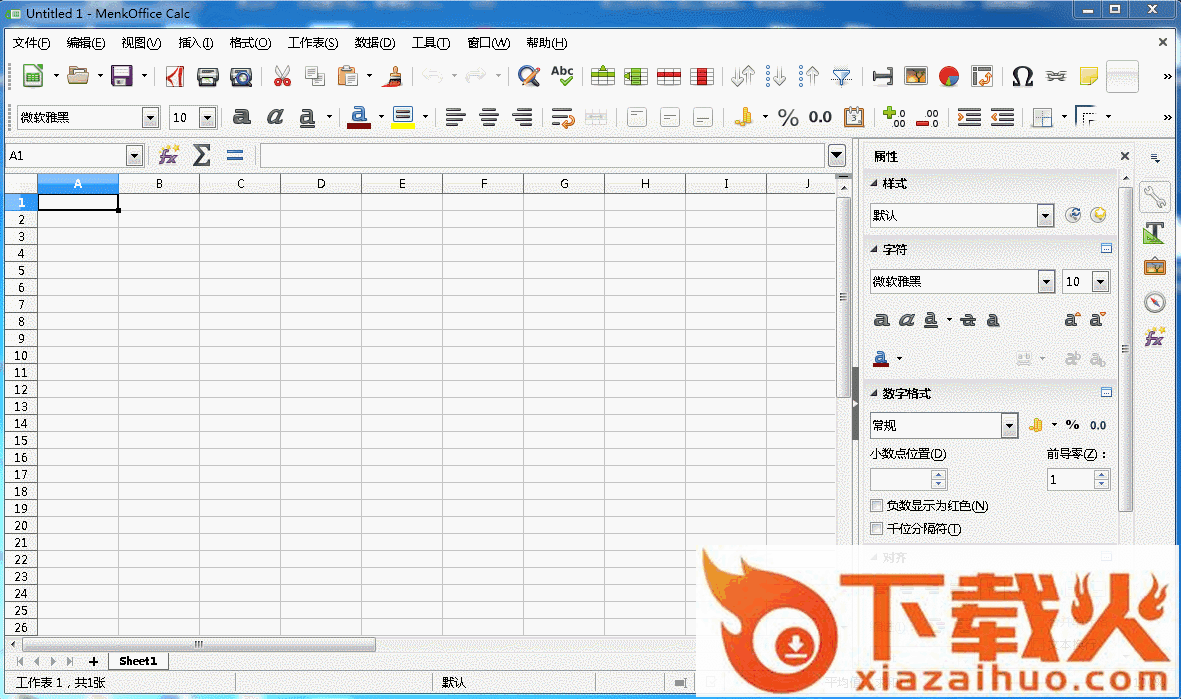
Task: Click the New spreadsheet icon
Action: [x=32, y=75]
